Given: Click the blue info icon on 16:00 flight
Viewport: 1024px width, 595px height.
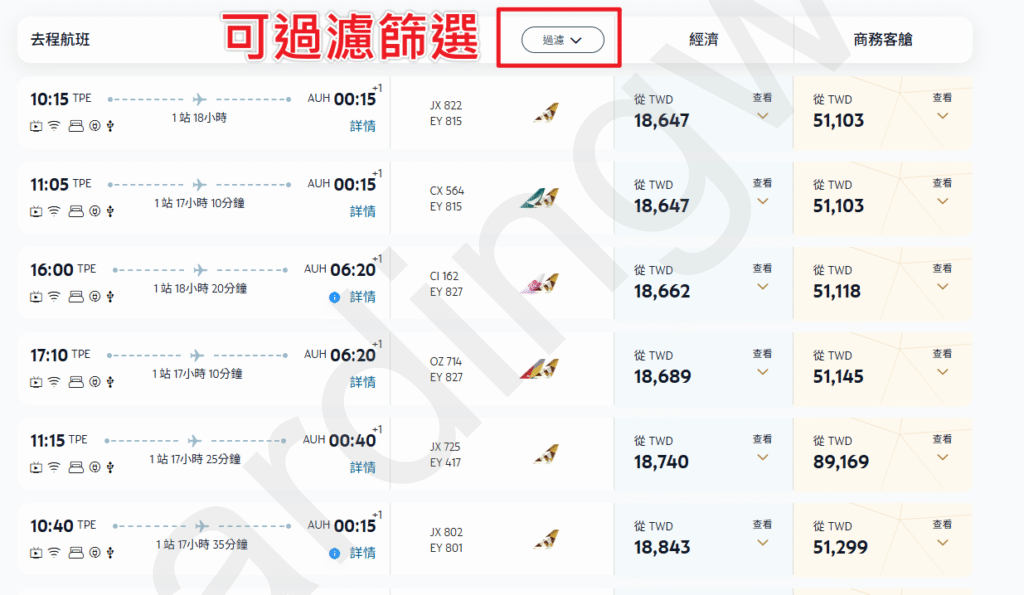Looking at the screenshot, I should pyautogui.click(x=334, y=297).
